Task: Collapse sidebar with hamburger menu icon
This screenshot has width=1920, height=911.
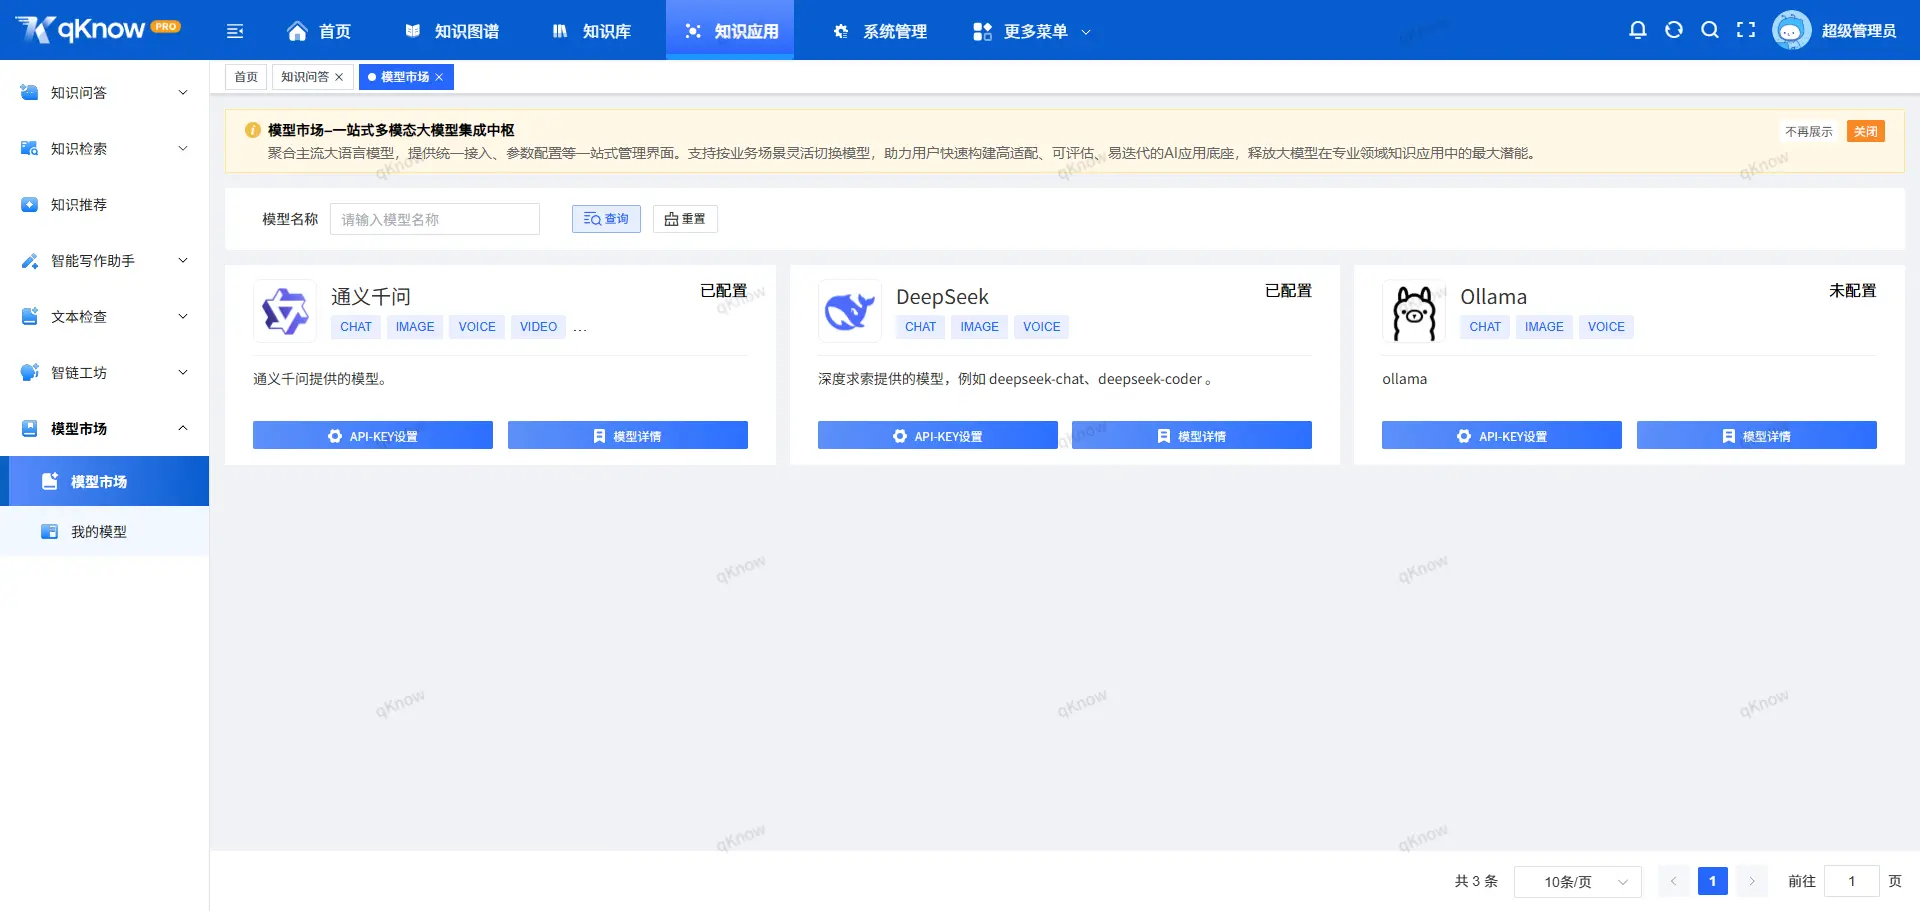Action: tap(235, 31)
